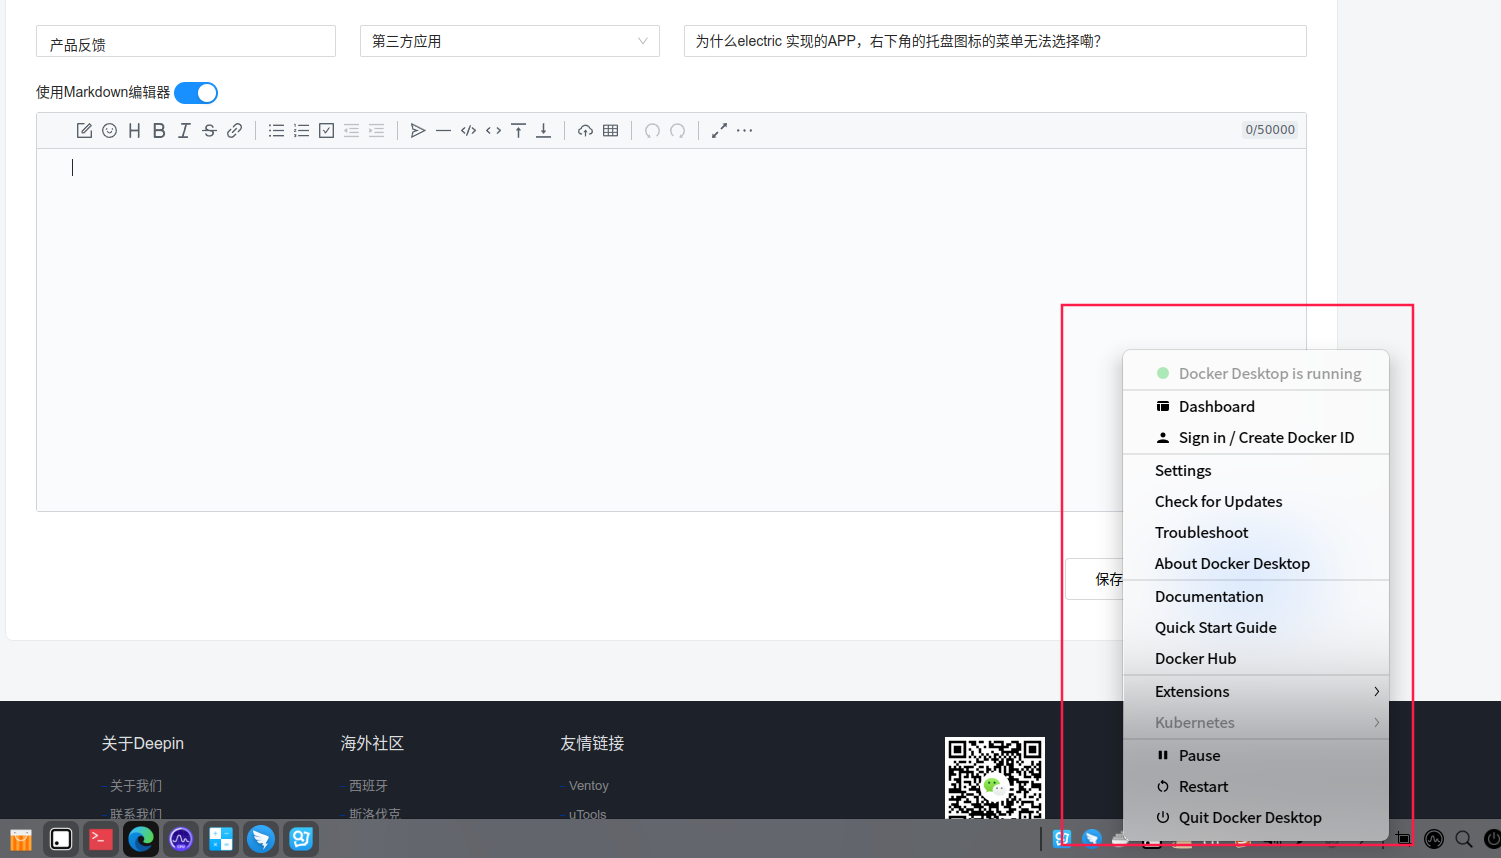Screen dimensions: 1501x858
Task: Insert an unordered bullet list
Action: click(276, 131)
